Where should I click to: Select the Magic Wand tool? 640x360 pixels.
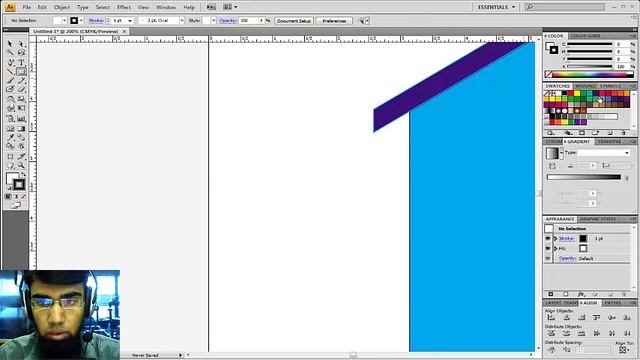pos(10,53)
